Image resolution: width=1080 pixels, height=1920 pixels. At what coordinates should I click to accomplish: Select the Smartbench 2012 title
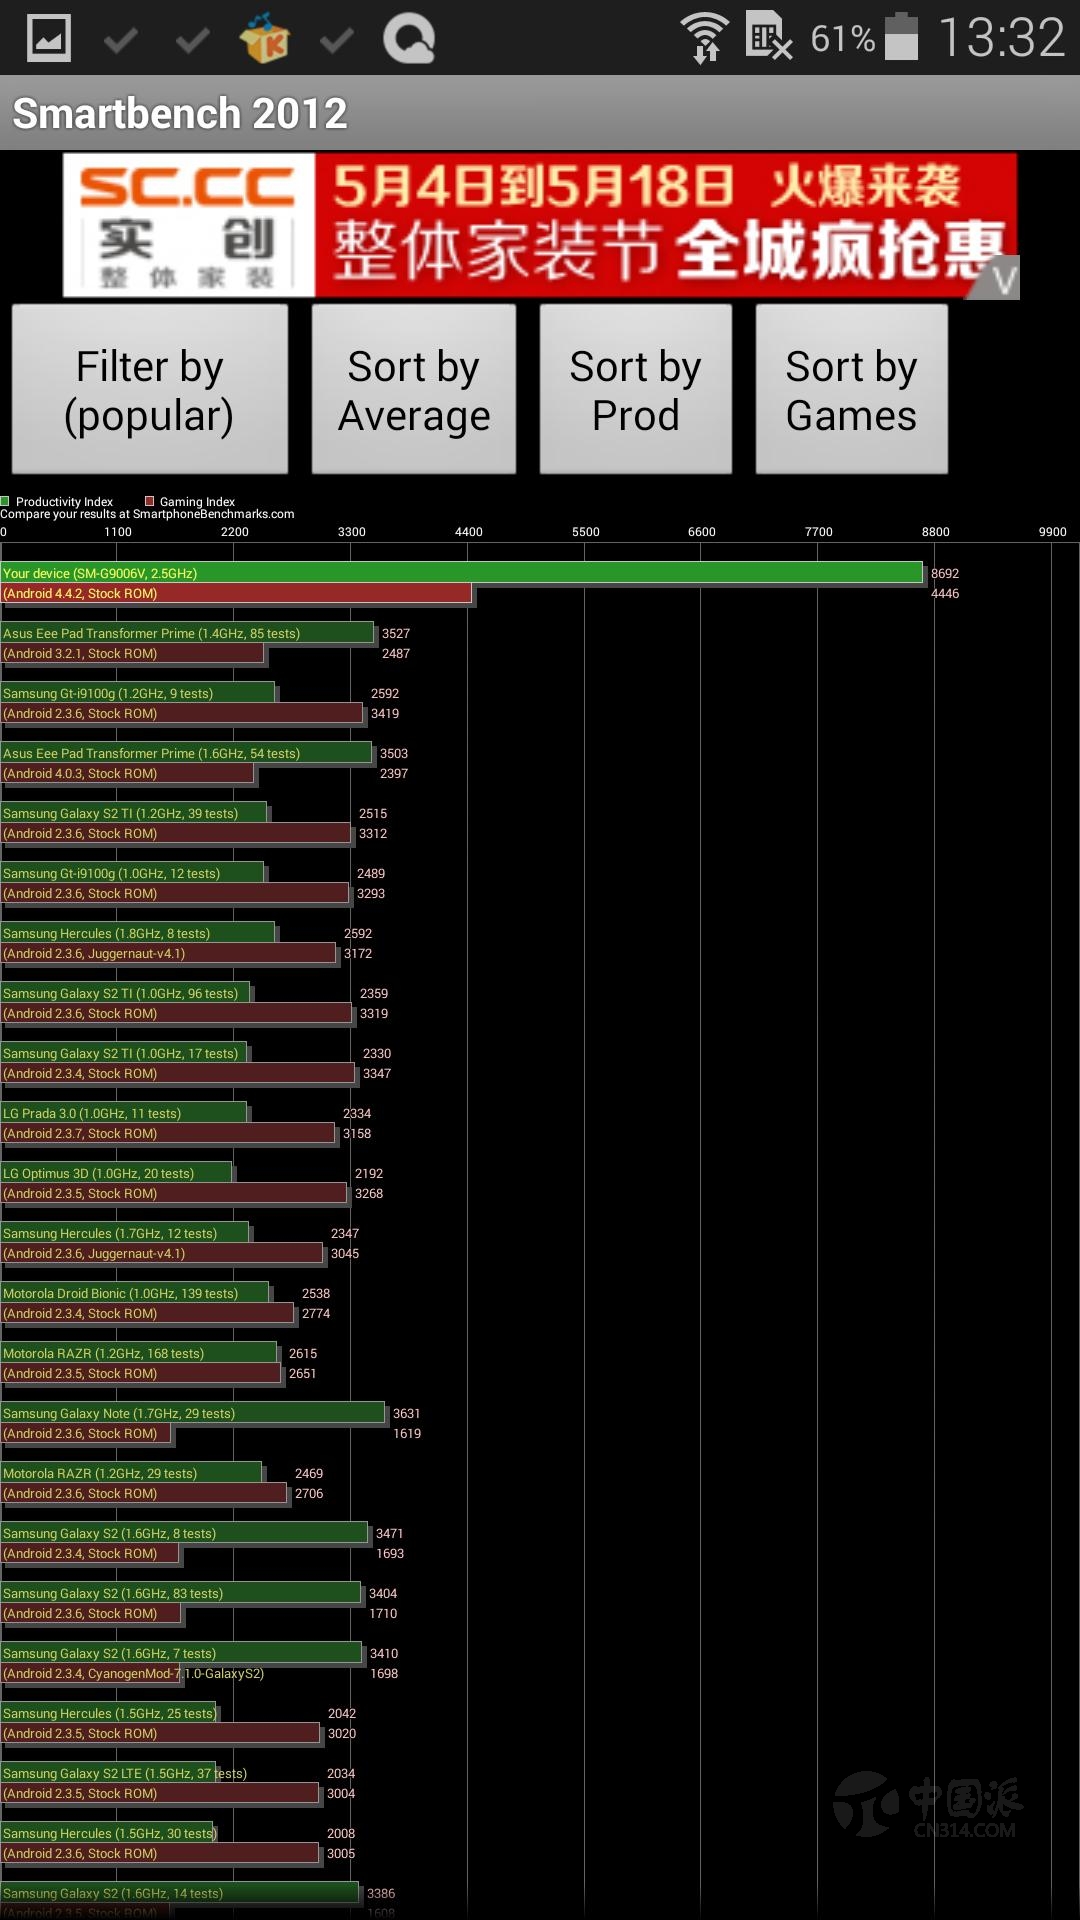click(180, 113)
